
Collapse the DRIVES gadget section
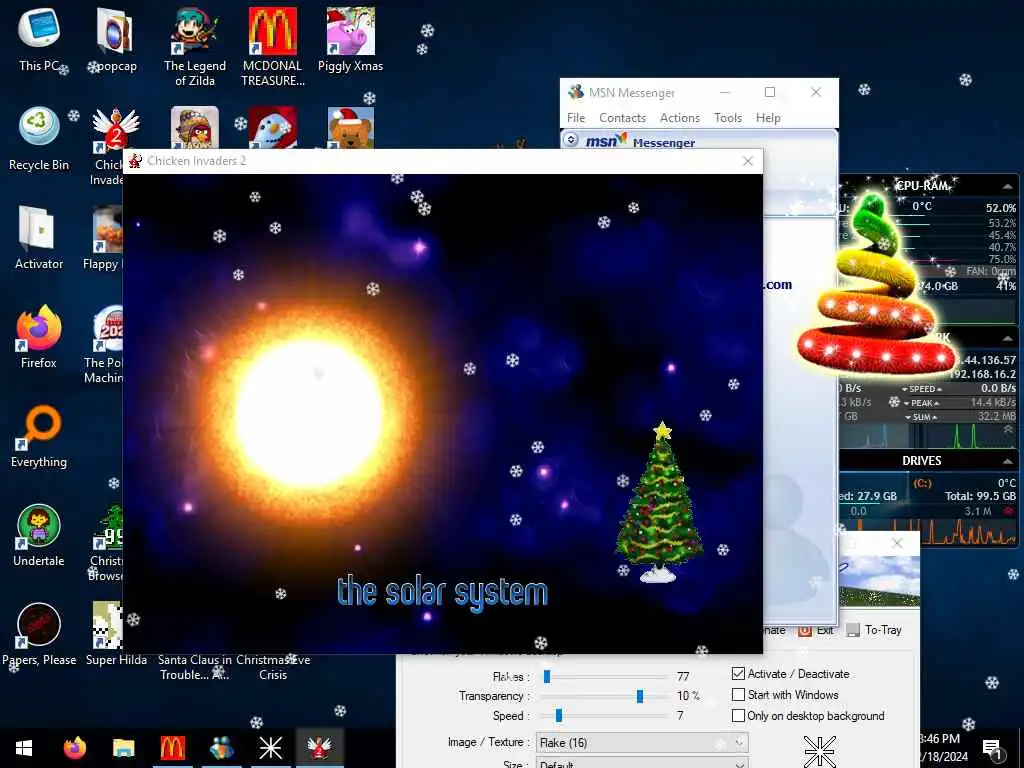[1008, 461]
